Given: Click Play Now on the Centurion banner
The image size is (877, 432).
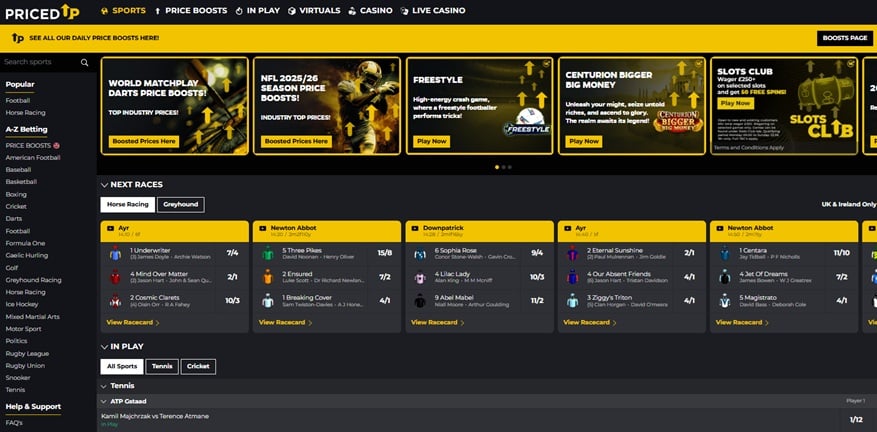Looking at the screenshot, I should [583, 142].
